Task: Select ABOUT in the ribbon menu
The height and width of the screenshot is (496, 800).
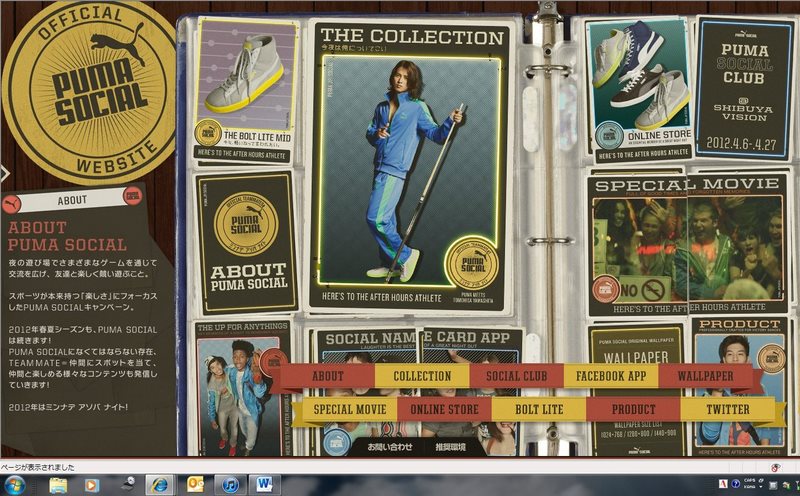Action: (328, 376)
